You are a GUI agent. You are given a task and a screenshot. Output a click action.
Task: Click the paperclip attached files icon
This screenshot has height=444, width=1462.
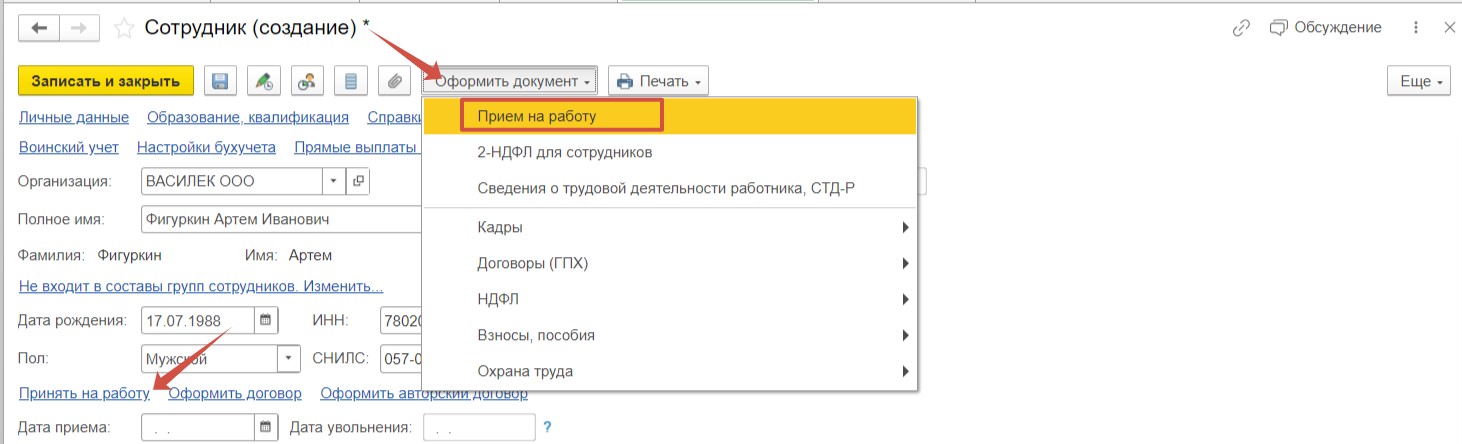click(396, 81)
